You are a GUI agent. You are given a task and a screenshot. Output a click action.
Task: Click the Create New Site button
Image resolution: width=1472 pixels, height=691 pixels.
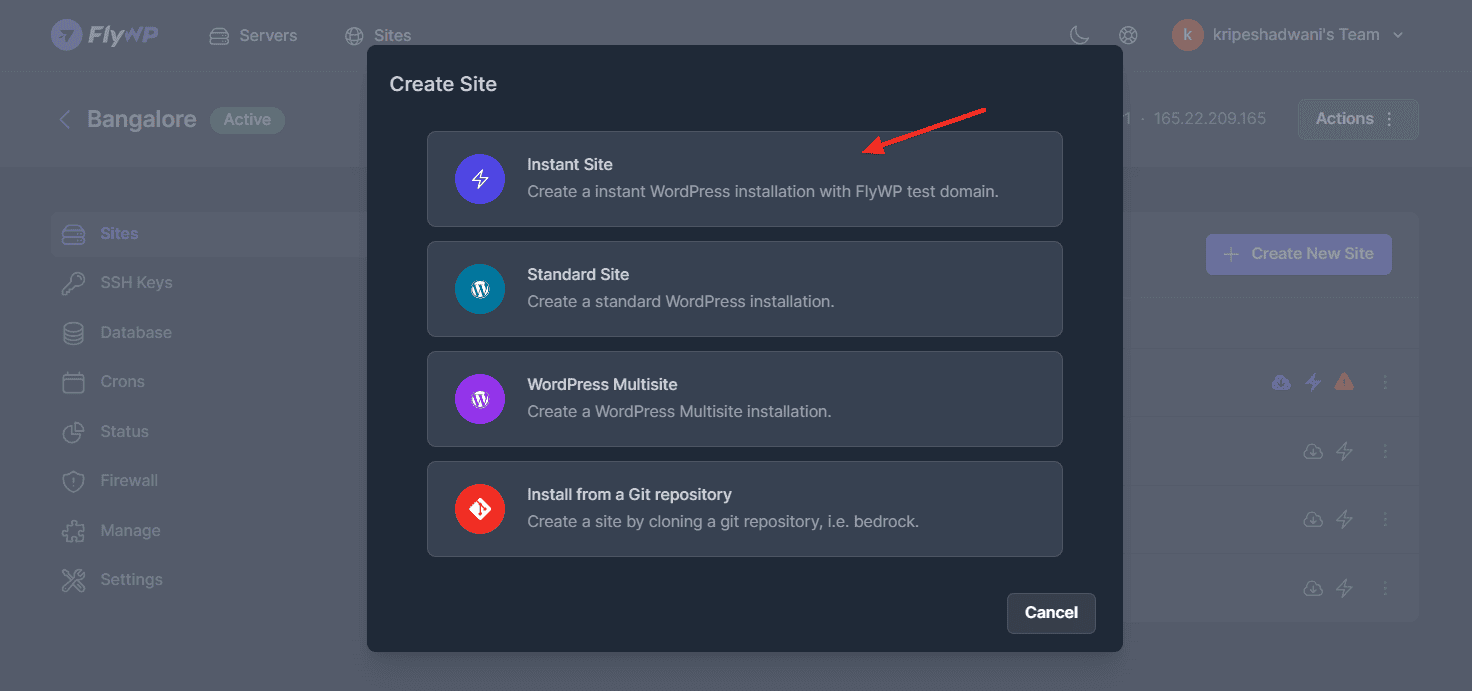pyautogui.click(x=1298, y=254)
